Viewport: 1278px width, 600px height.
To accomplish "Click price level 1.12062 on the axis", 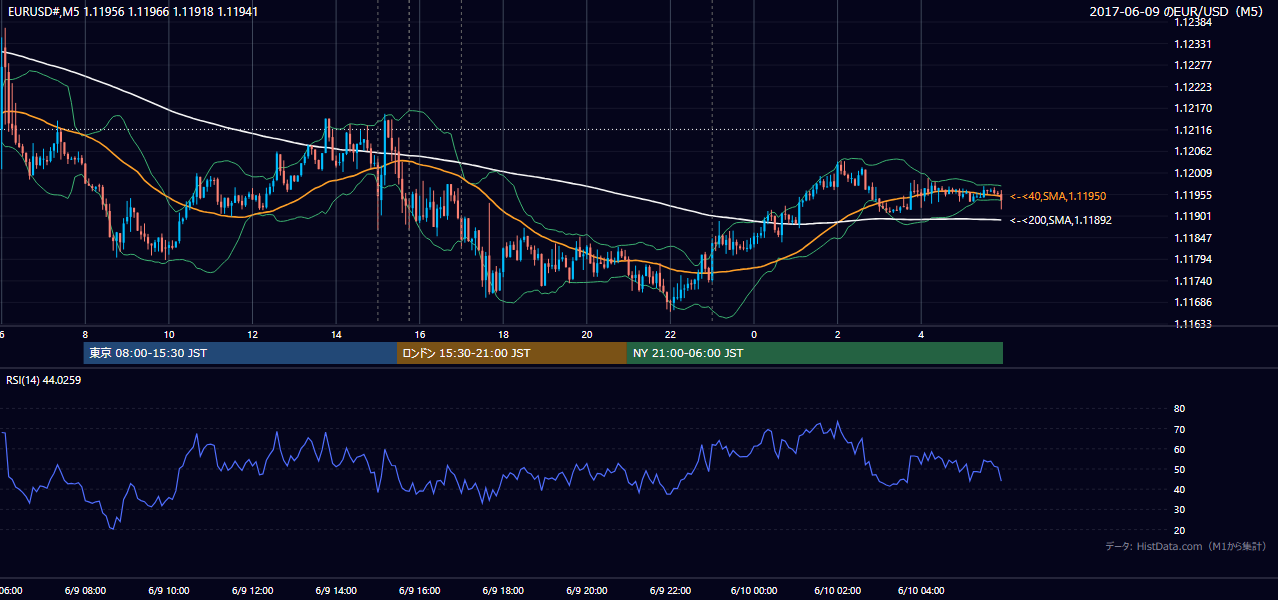I will 1193,151.
